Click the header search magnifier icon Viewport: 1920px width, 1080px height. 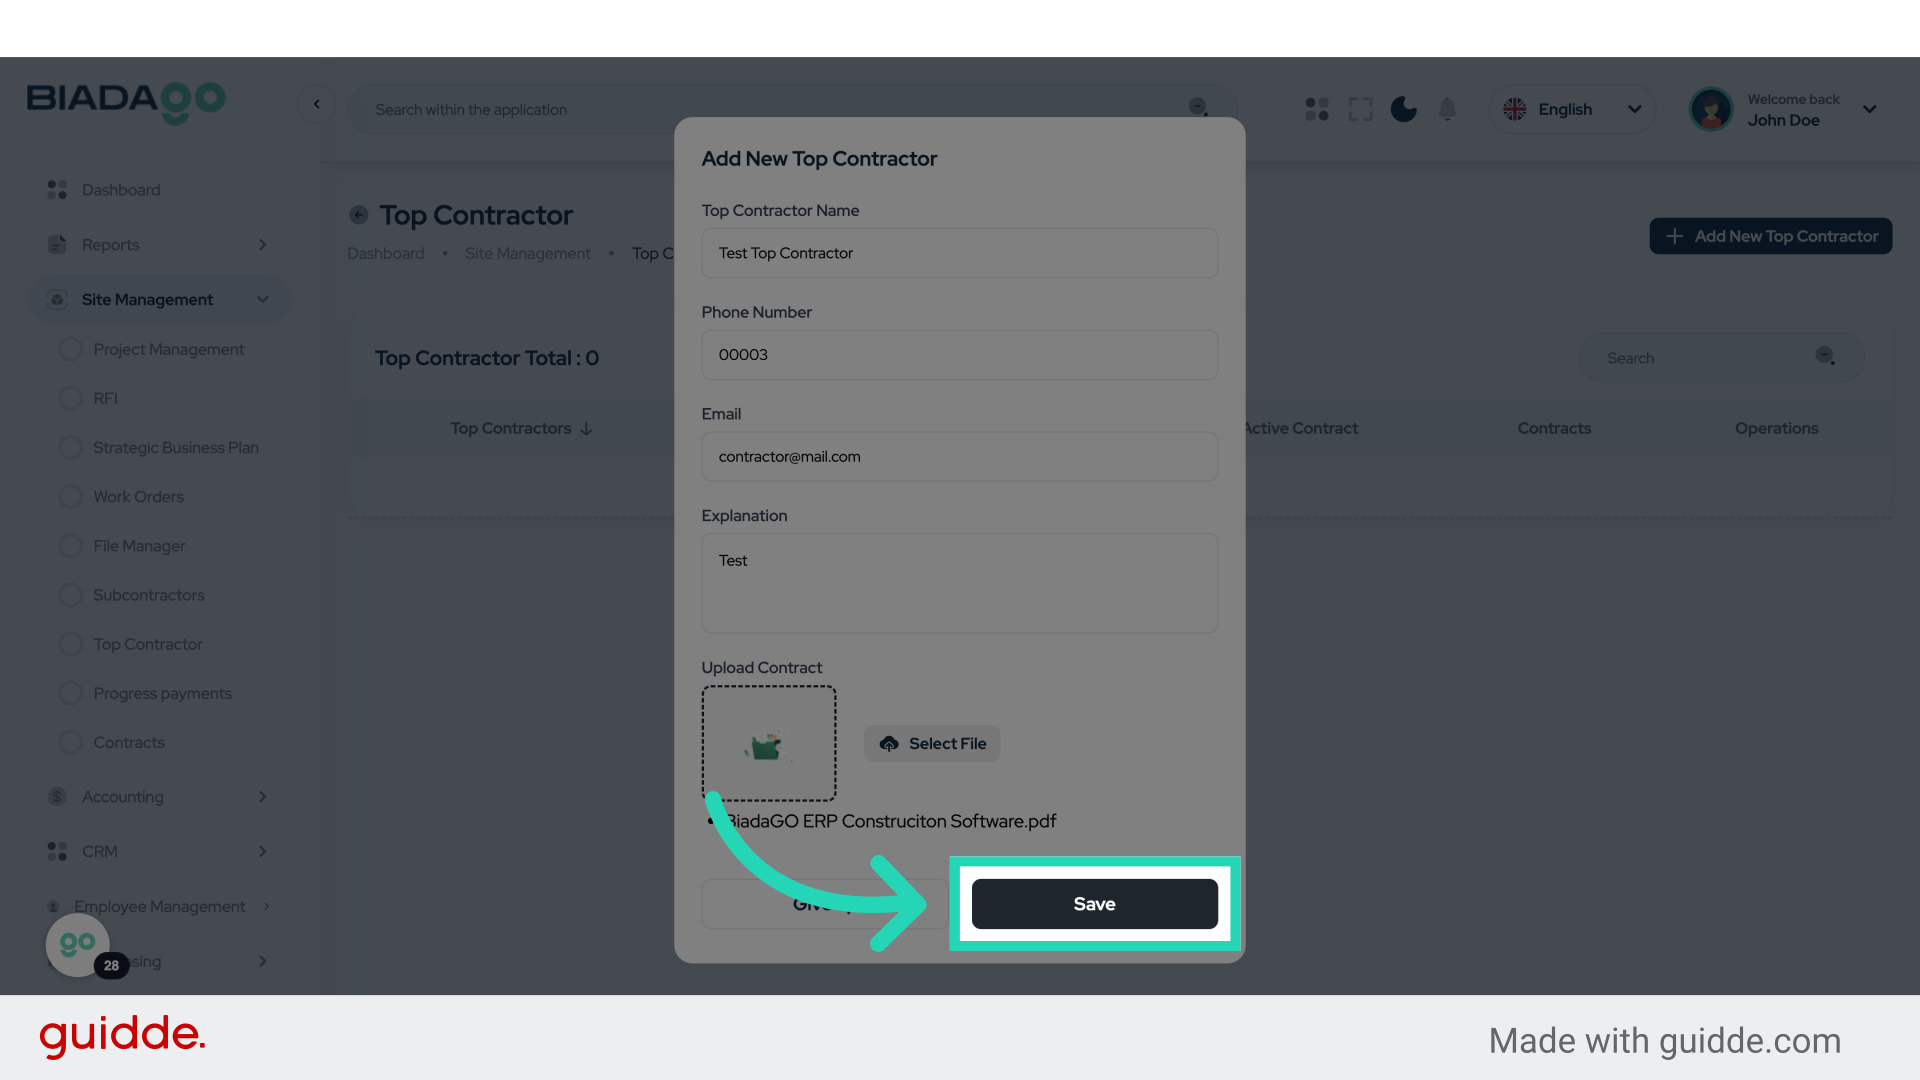coord(1198,107)
